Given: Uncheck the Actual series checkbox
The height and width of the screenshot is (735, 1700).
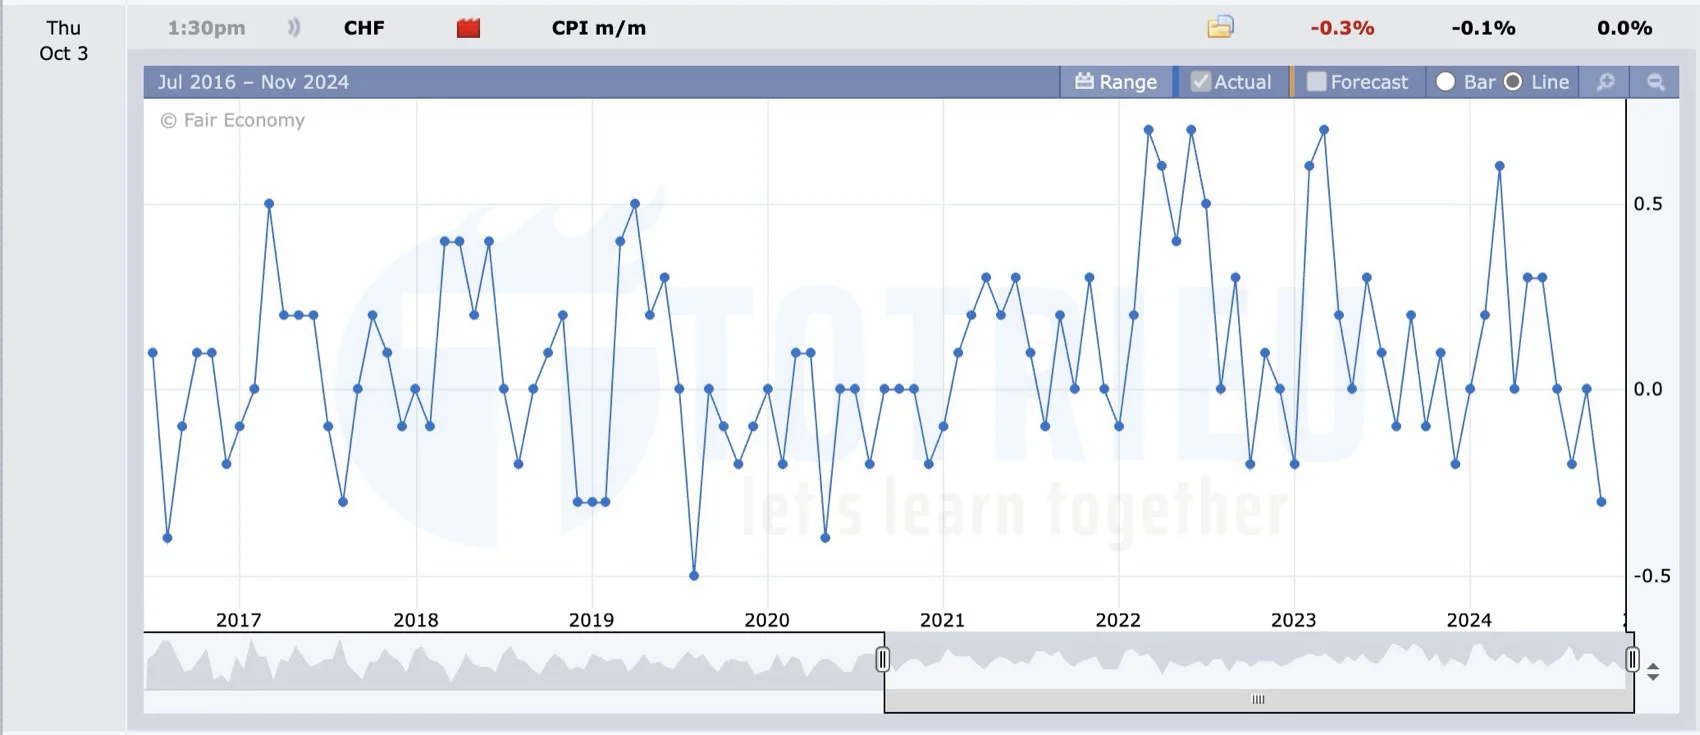Looking at the screenshot, I should point(1201,82).
